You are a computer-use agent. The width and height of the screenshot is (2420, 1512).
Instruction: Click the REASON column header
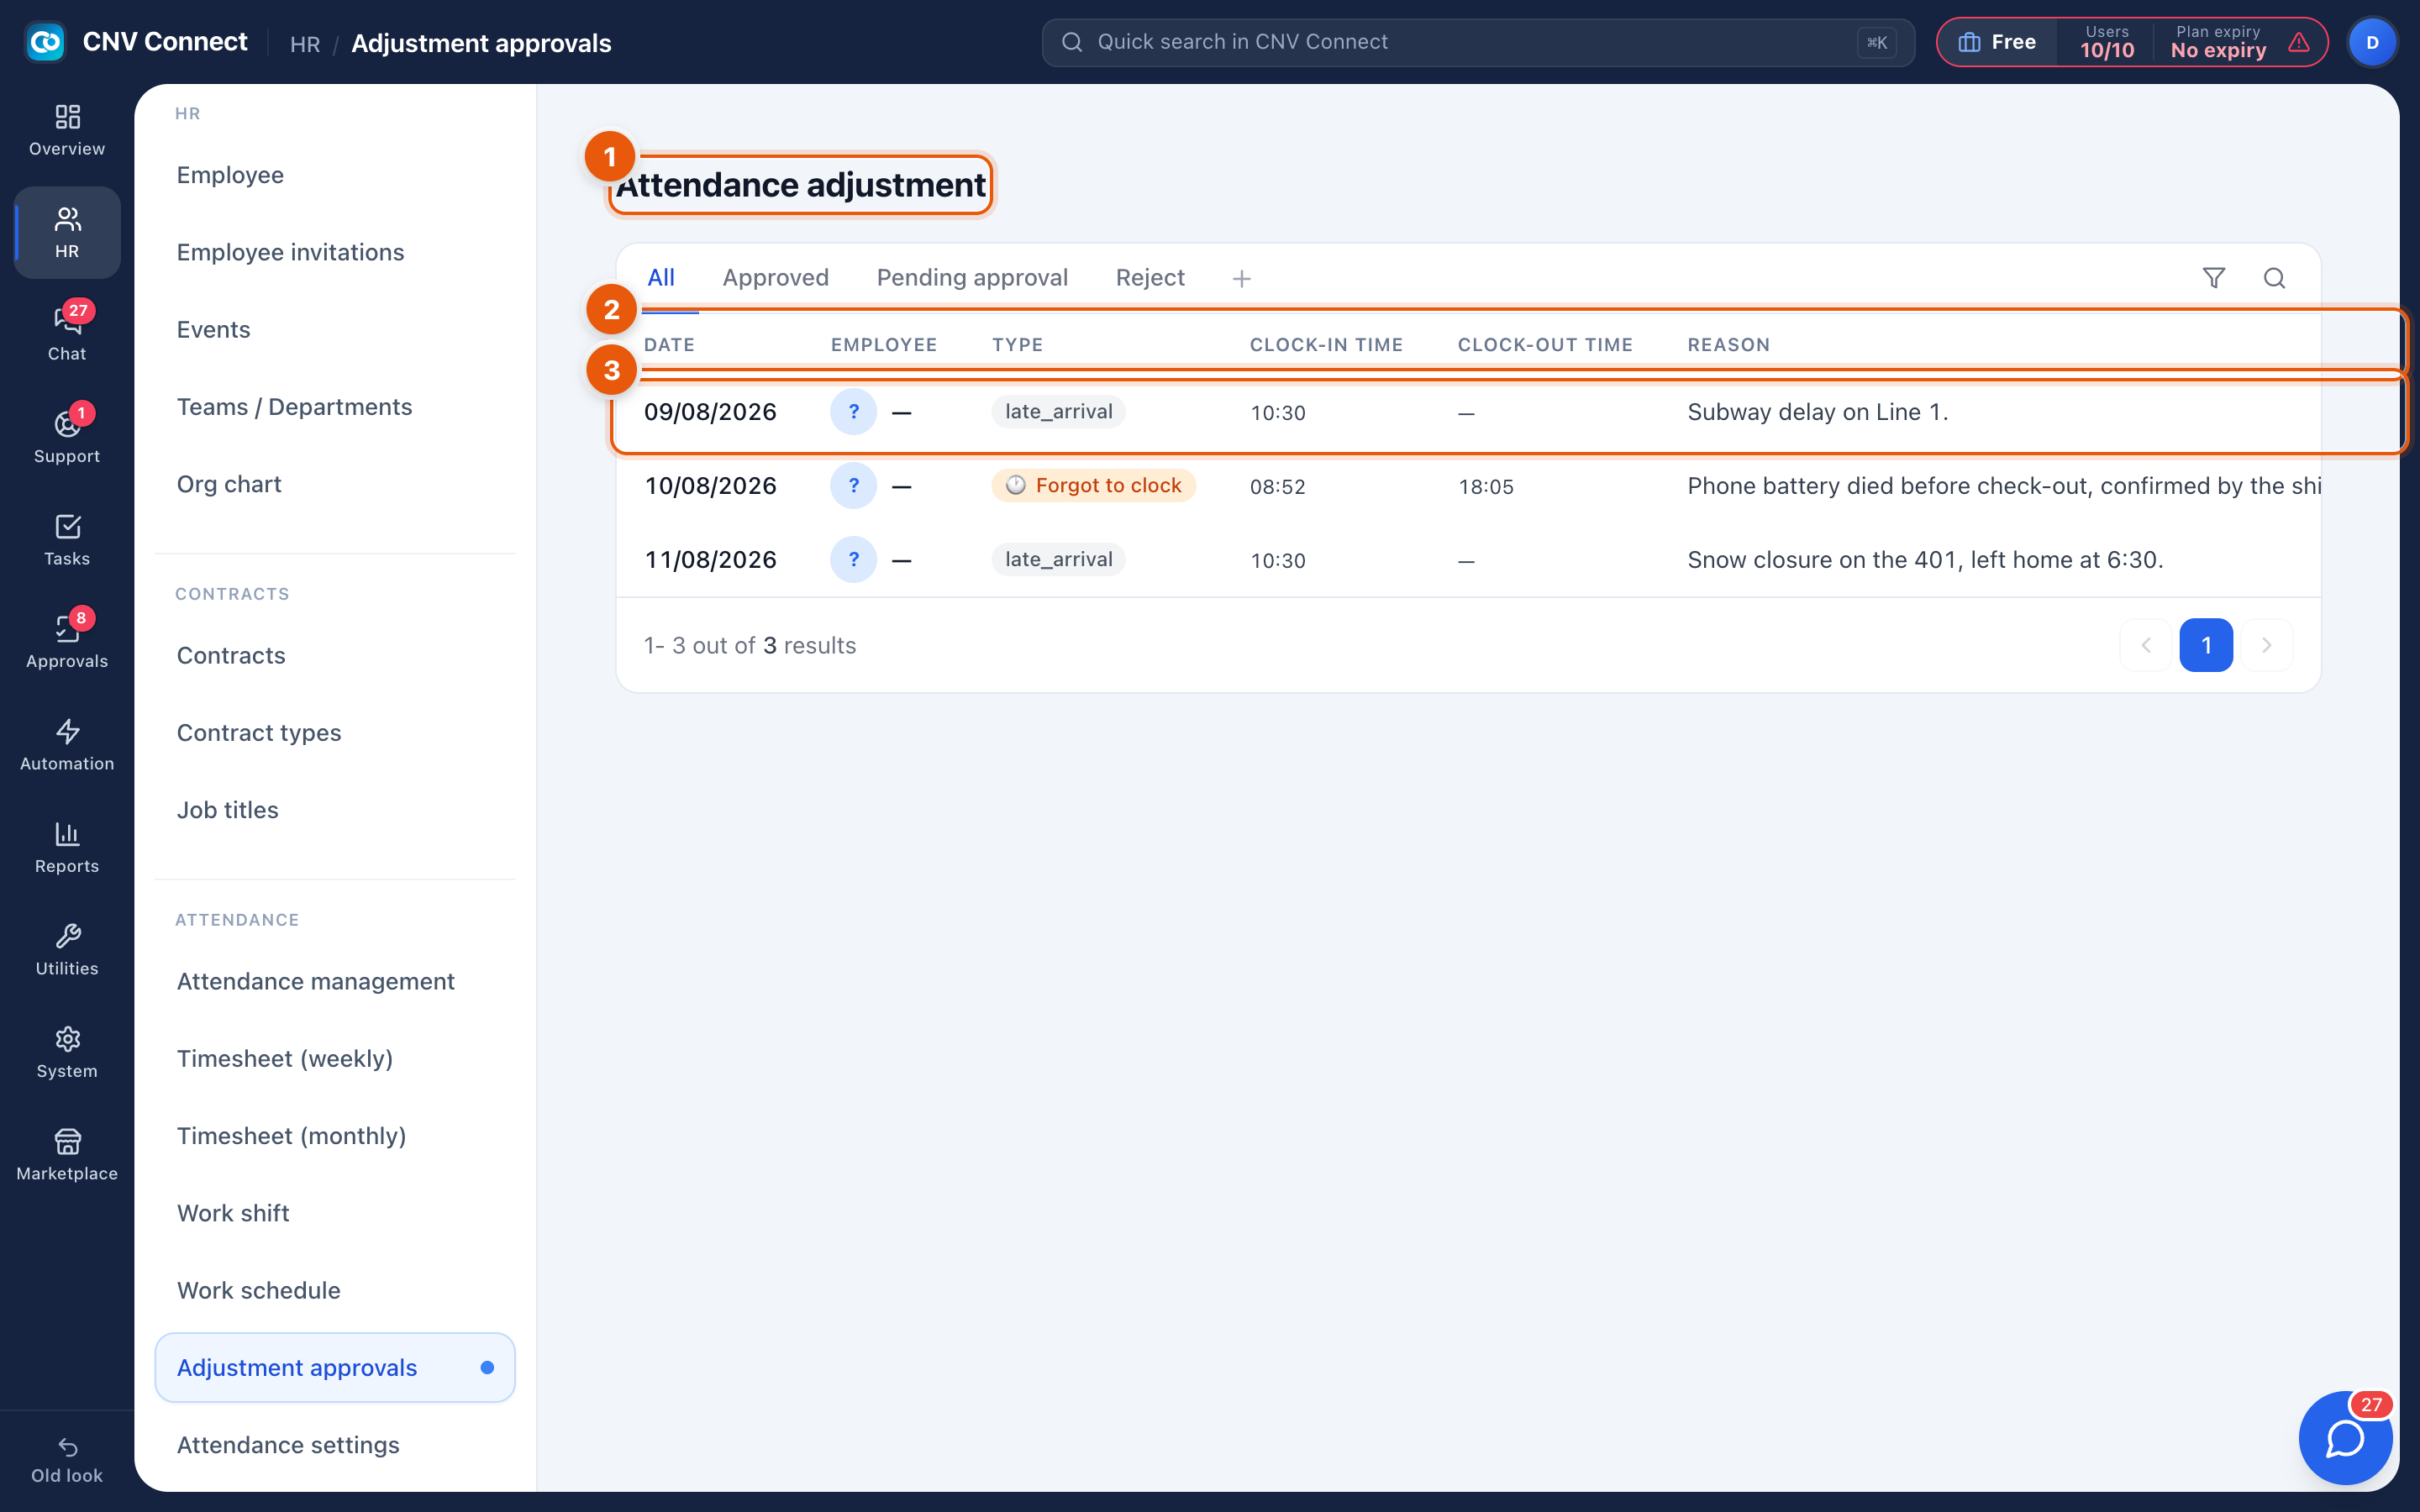(x=1729, y=345)
